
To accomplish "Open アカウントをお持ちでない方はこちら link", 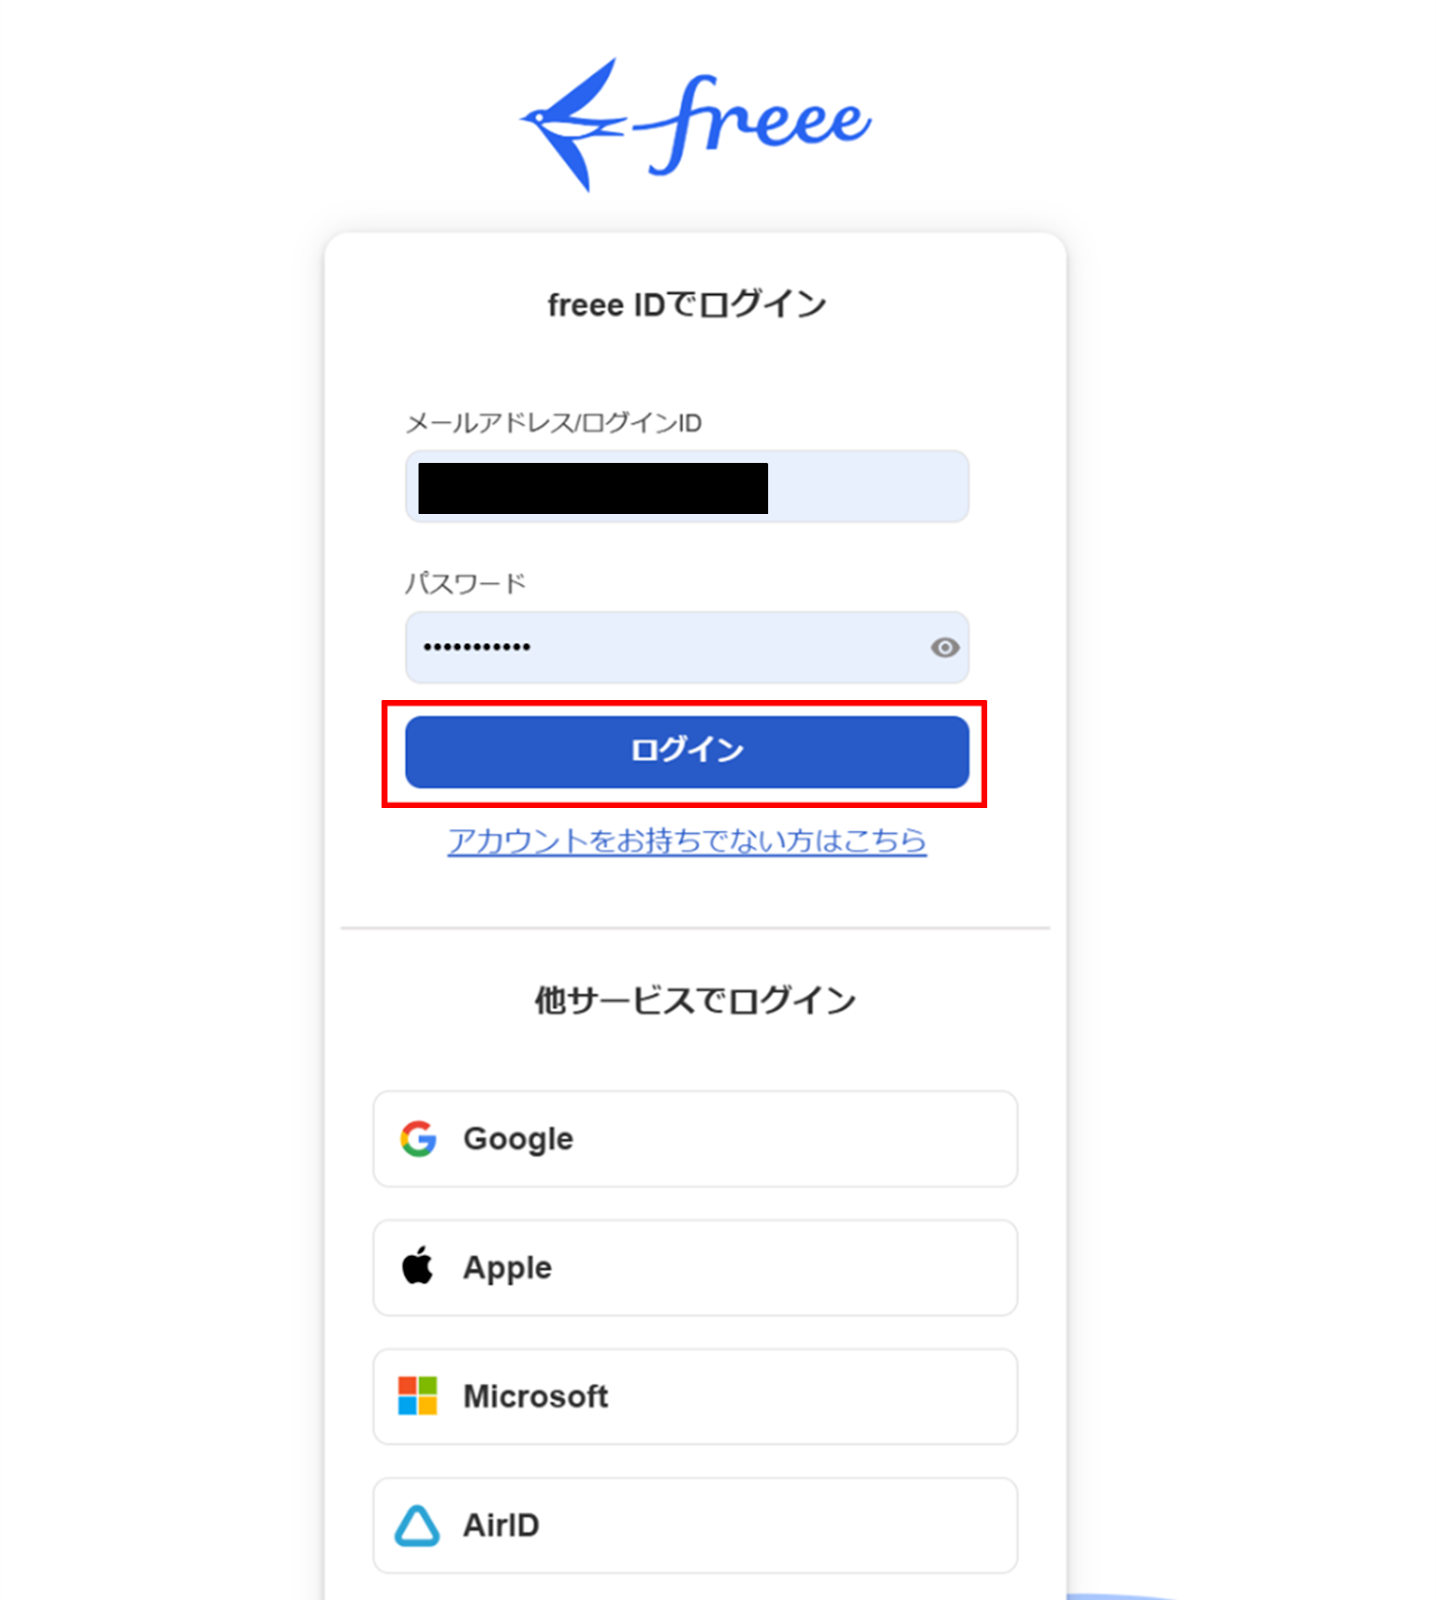I will click(x=687, y=841).
